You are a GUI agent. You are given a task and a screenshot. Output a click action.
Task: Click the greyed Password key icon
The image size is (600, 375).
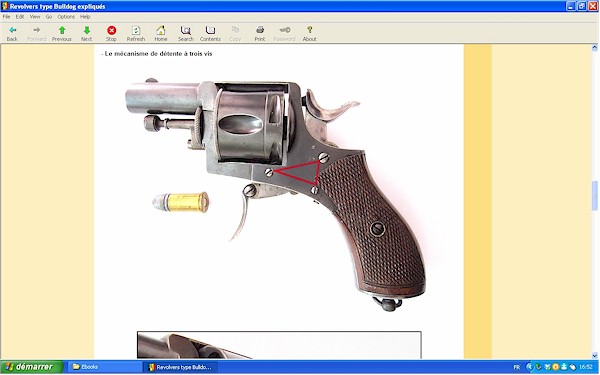click(x=284, y=33)
